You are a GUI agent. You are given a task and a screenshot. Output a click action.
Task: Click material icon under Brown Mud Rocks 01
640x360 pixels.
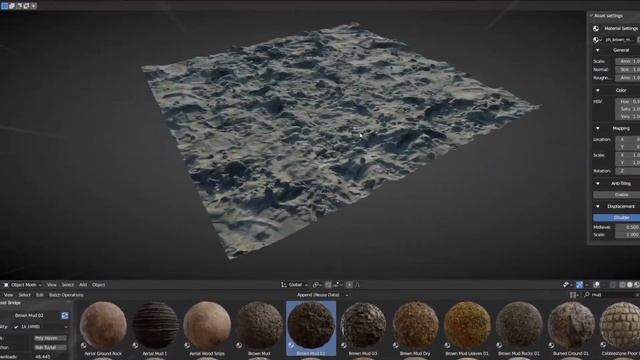pyautogui.click(x=499, y=345)
